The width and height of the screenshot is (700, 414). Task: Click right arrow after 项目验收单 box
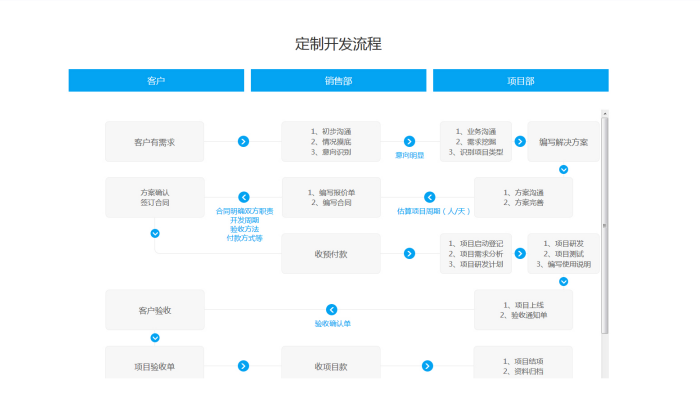tap(243, 367)
